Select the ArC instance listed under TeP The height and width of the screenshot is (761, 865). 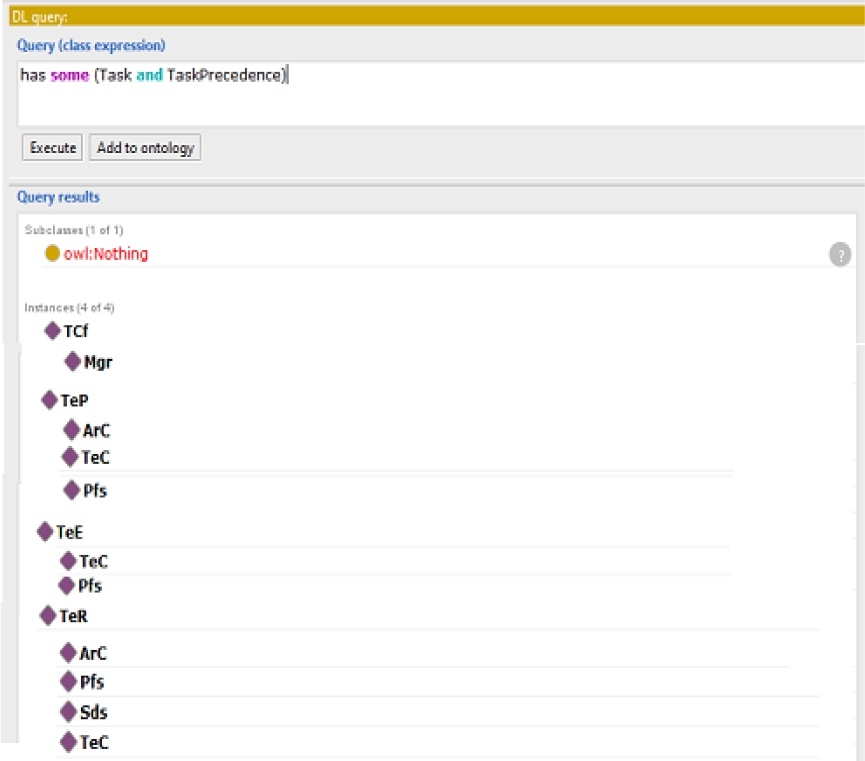click(x=95, y=430)
